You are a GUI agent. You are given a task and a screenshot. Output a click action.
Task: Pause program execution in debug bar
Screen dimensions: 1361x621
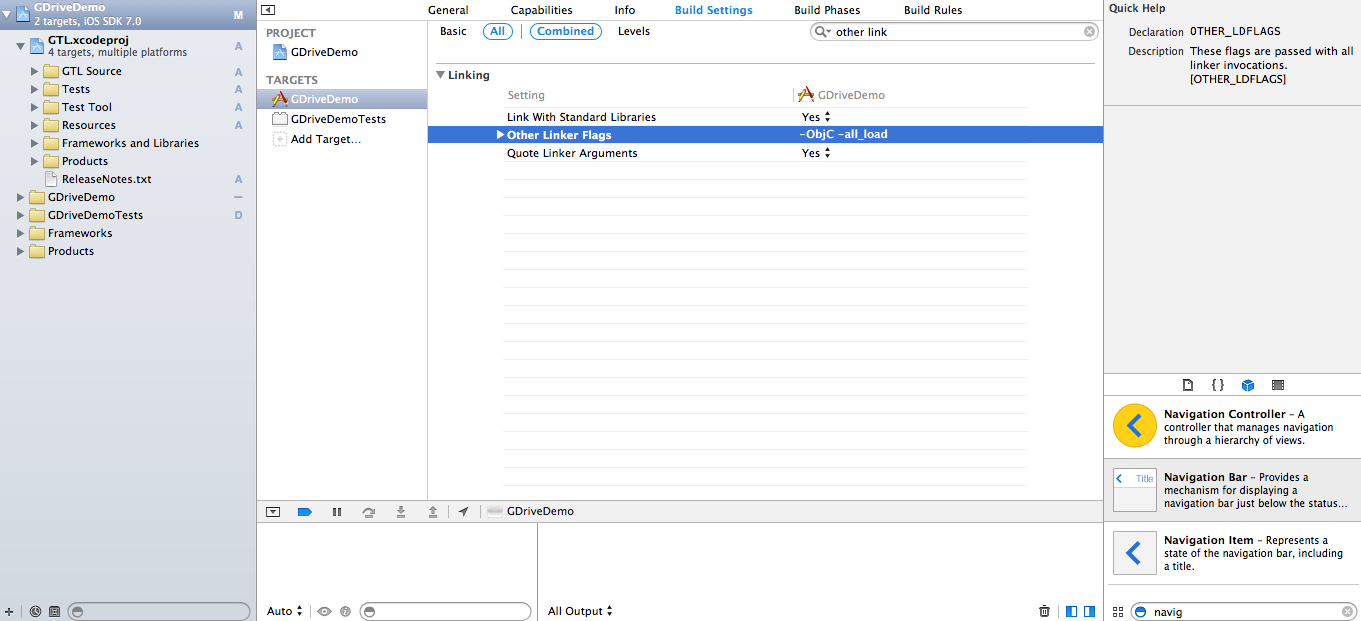pyautogui.click(x=337, y=511)
